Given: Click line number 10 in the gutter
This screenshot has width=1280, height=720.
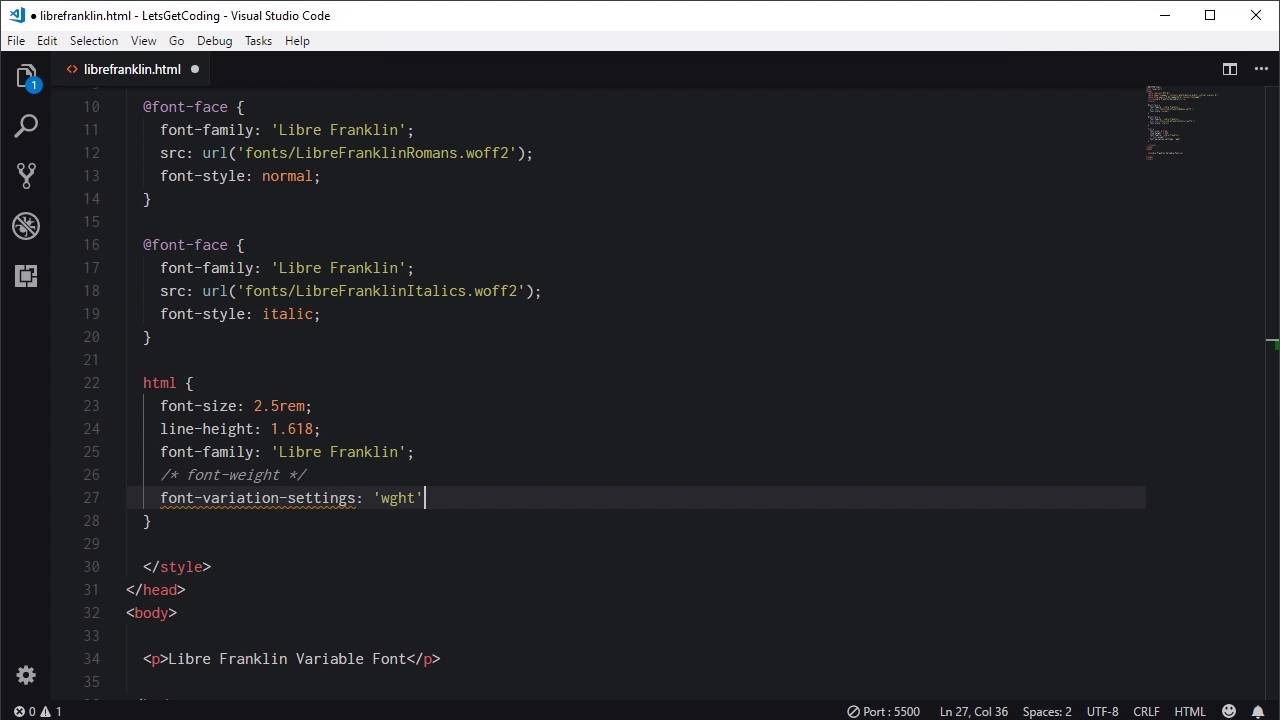Looking at the screenshot, I should [x=91, y=107].
